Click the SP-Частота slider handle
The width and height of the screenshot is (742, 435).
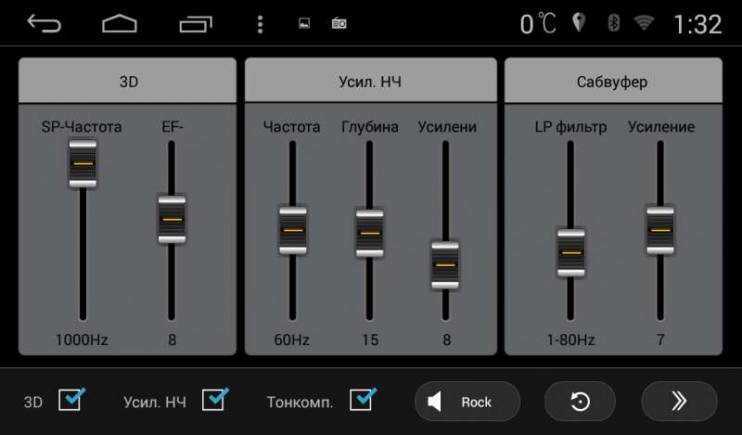pos(83,164)
